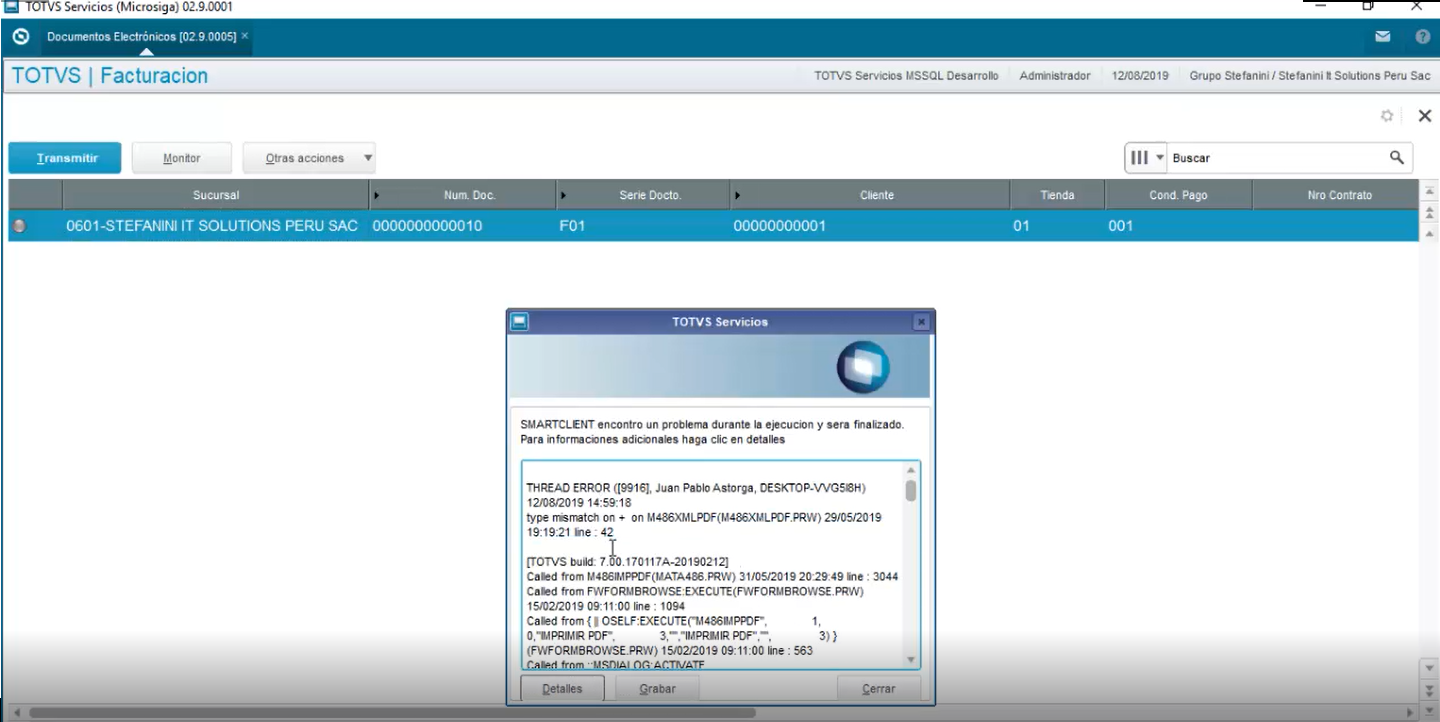Click the Tienda column header
The image size is (1440, 722).
pyautogui.click(x=1057, y=195)
